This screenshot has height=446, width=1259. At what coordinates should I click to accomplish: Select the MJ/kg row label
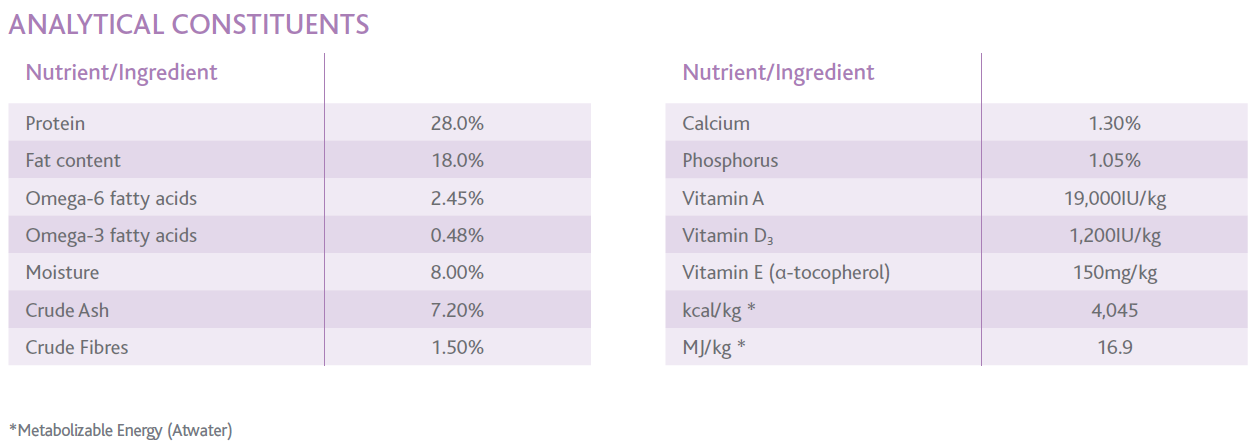pyautogui.click(x=714, y=348)
